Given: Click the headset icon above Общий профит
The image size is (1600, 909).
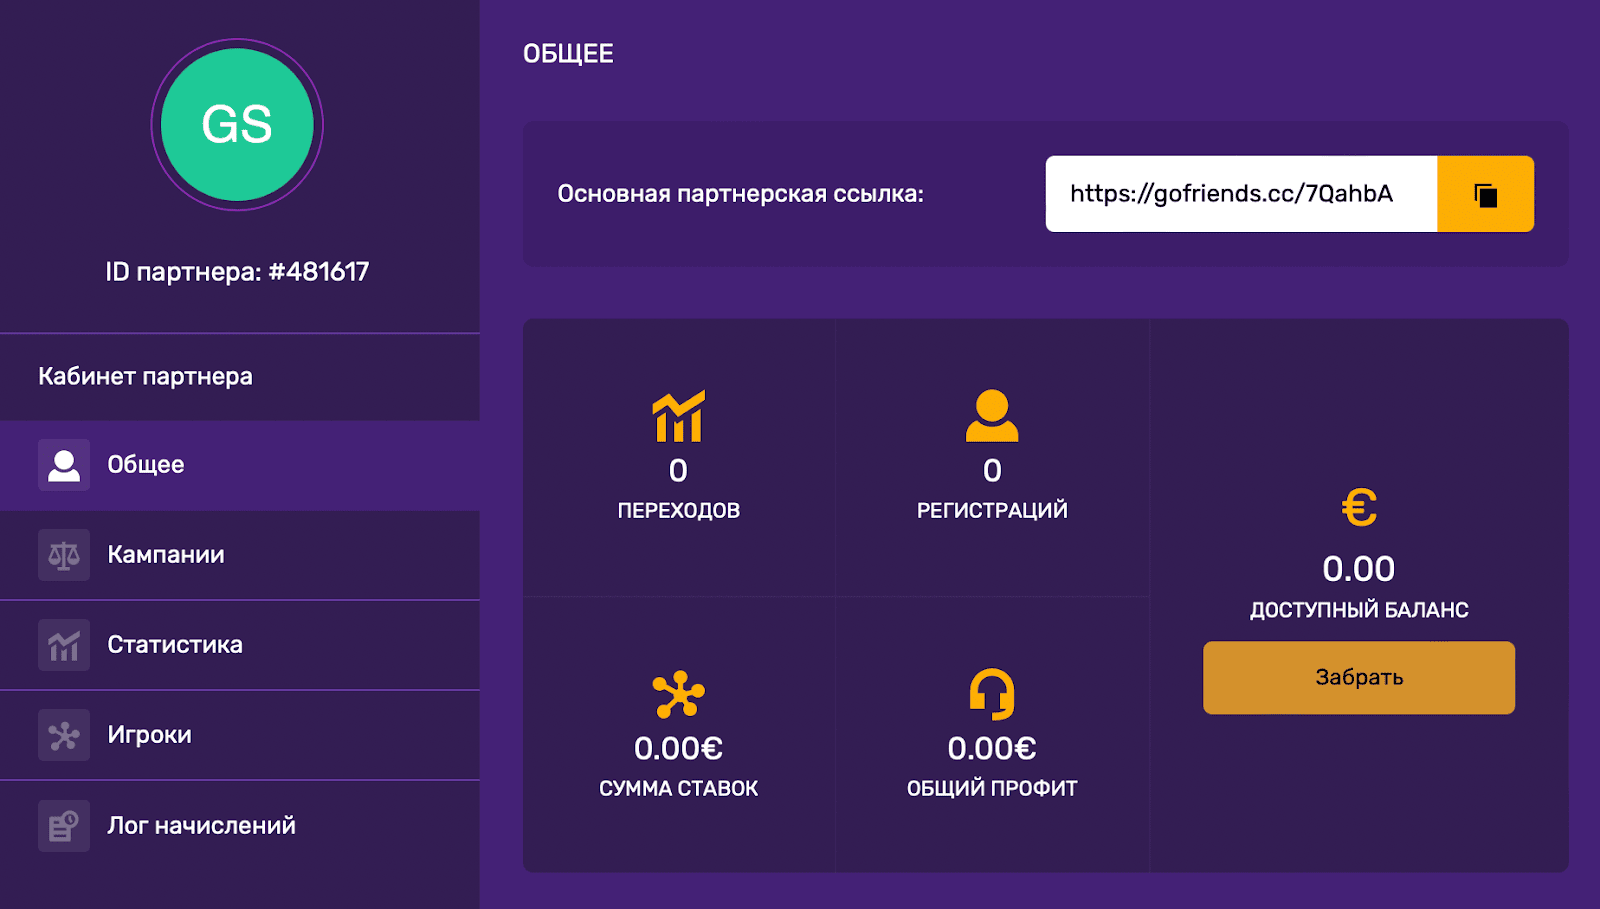Looking at the screenshot, I should click(x=991, y=694).
